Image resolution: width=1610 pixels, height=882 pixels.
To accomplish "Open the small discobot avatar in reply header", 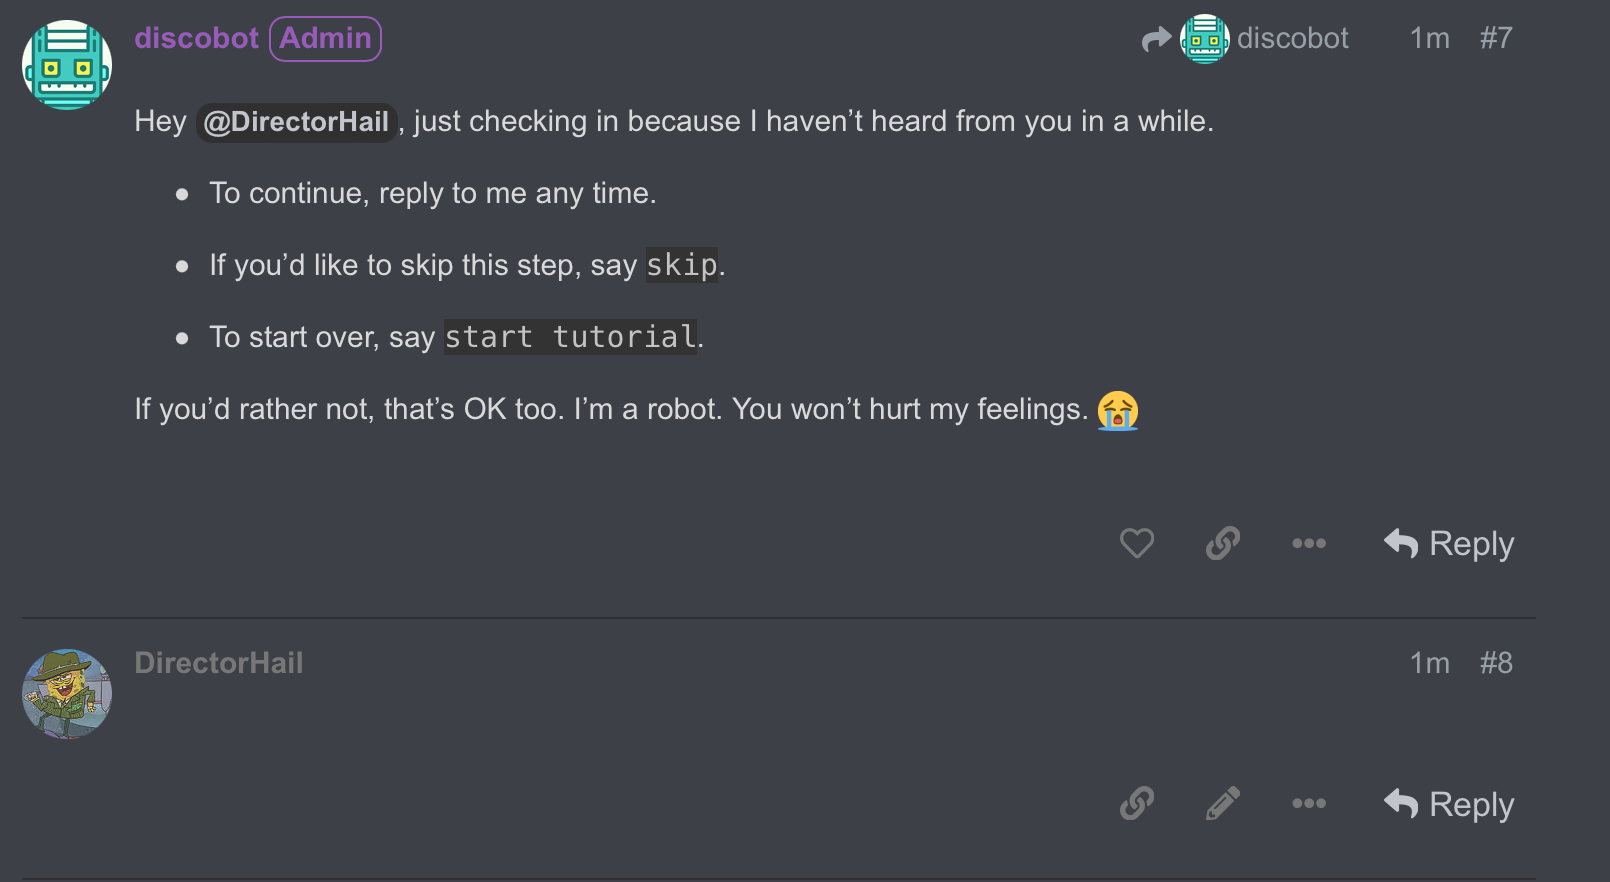I will click(x=1205, y=39).
